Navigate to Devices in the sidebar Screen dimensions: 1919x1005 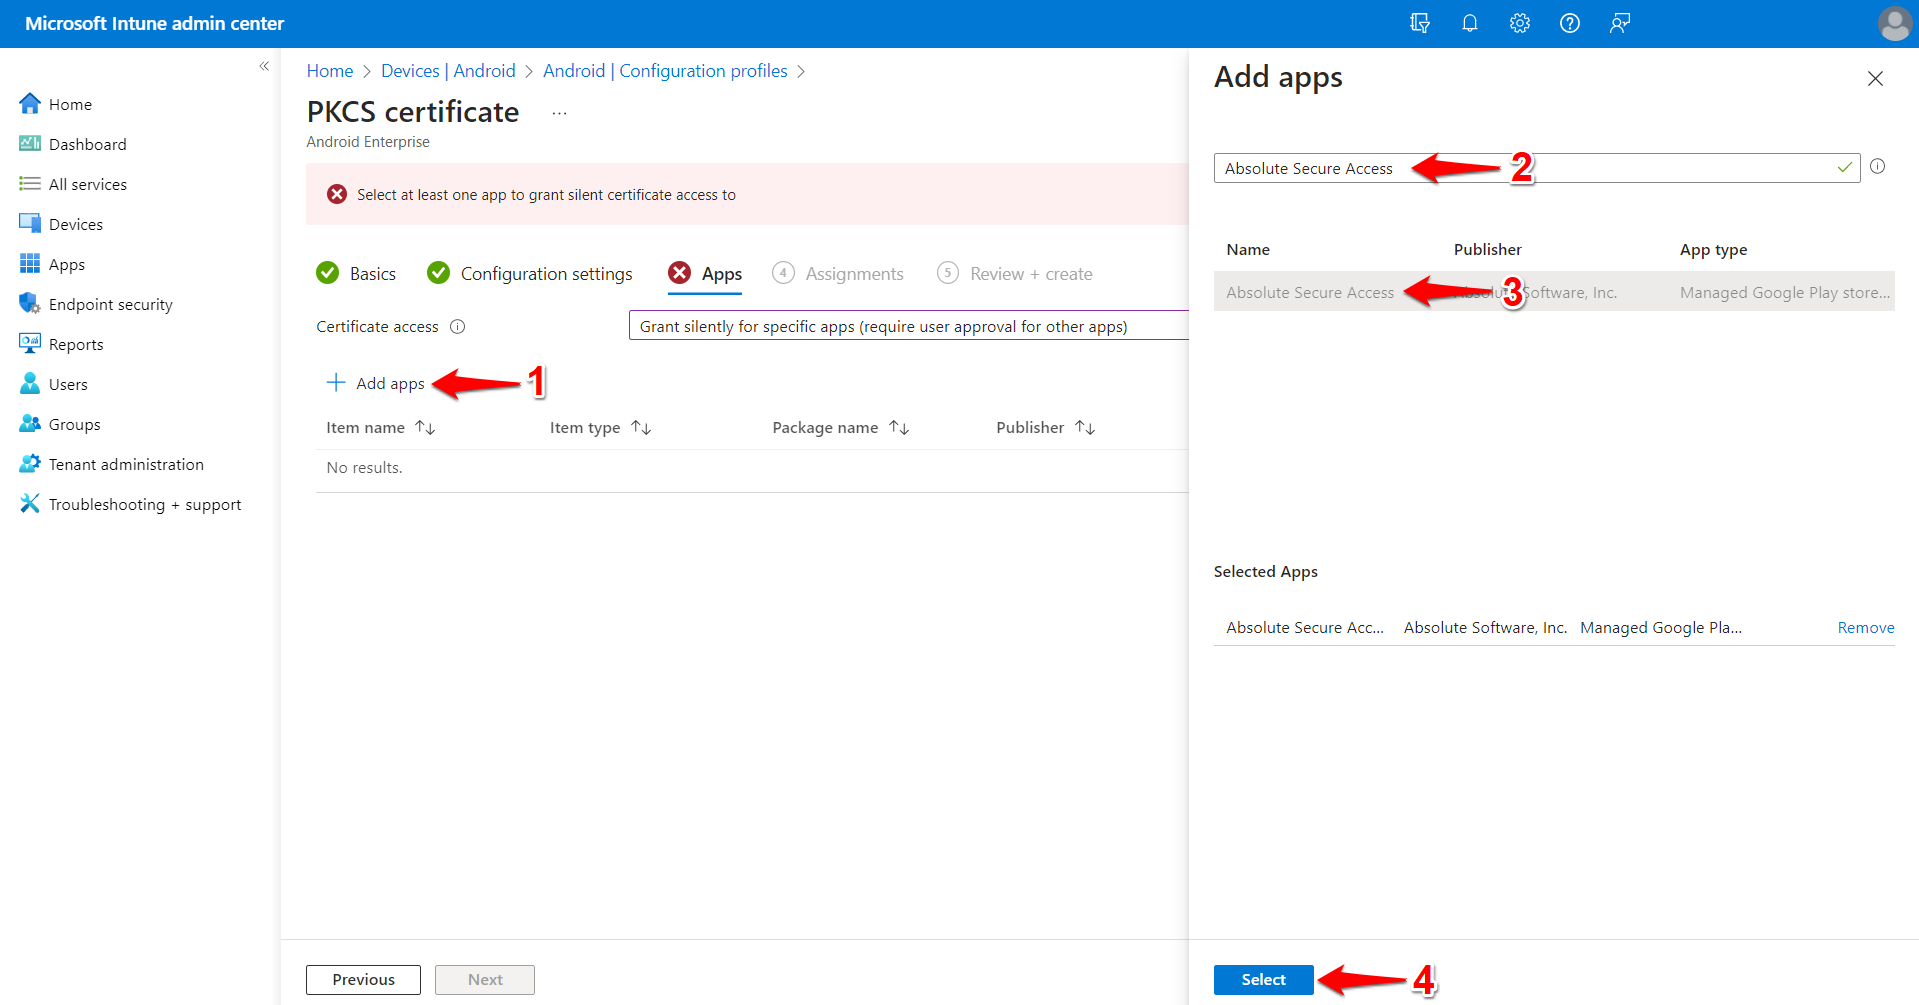pyautogui.click(x=75, y=223)
